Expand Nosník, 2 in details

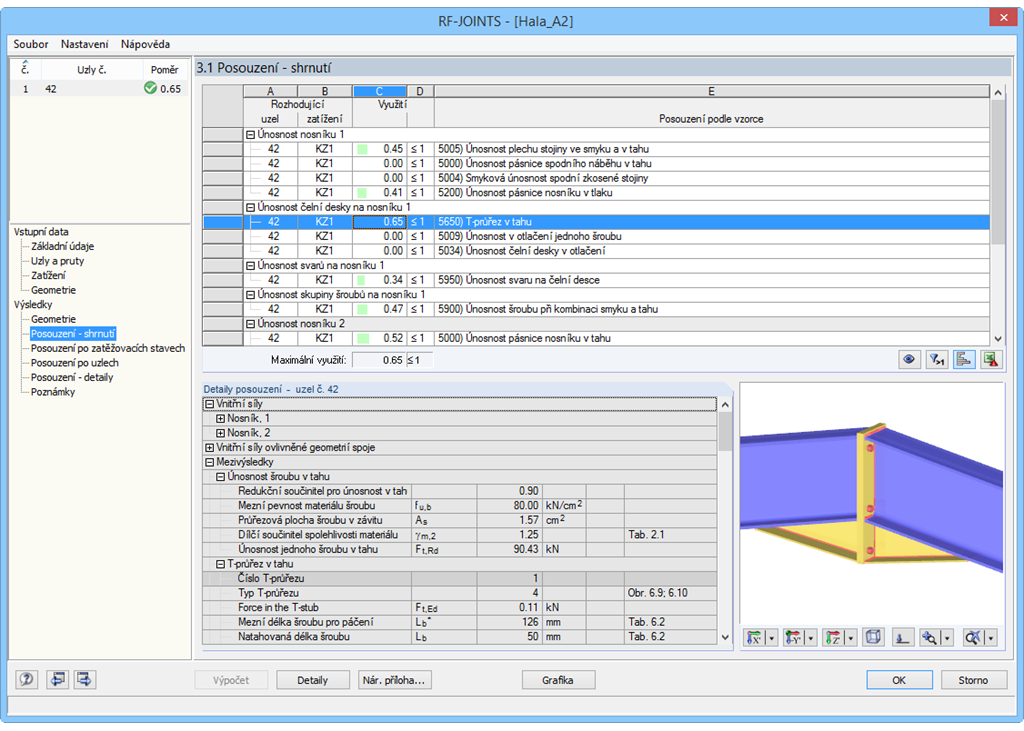pos(221,433)
